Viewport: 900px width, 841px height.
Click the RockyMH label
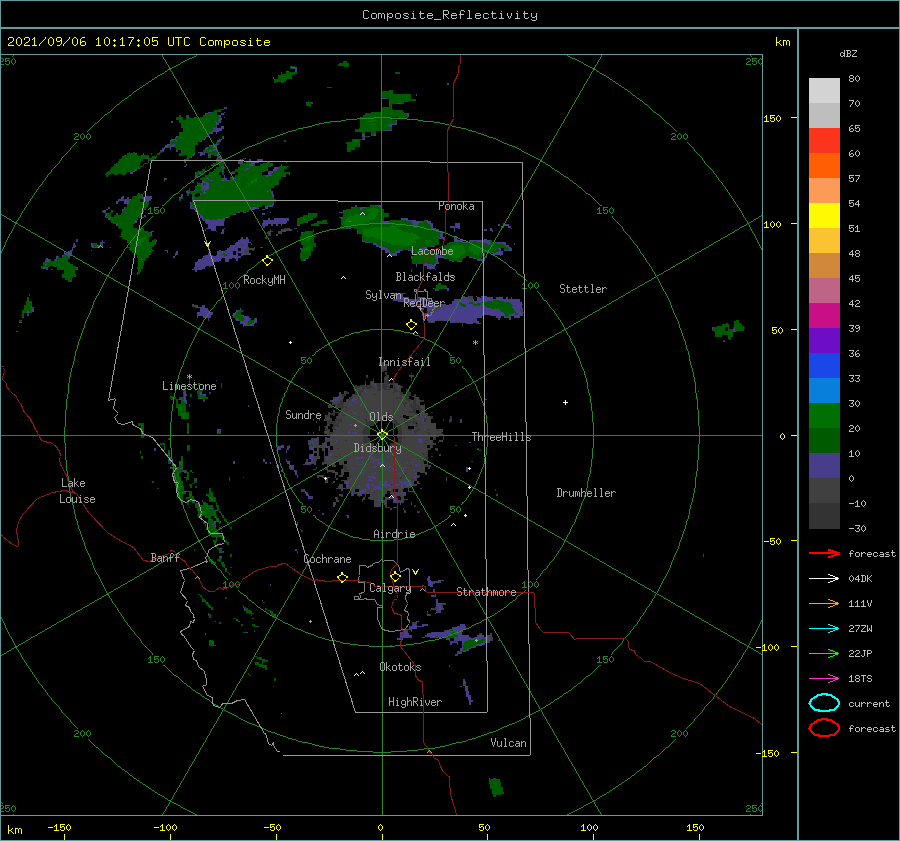(264, 280)
